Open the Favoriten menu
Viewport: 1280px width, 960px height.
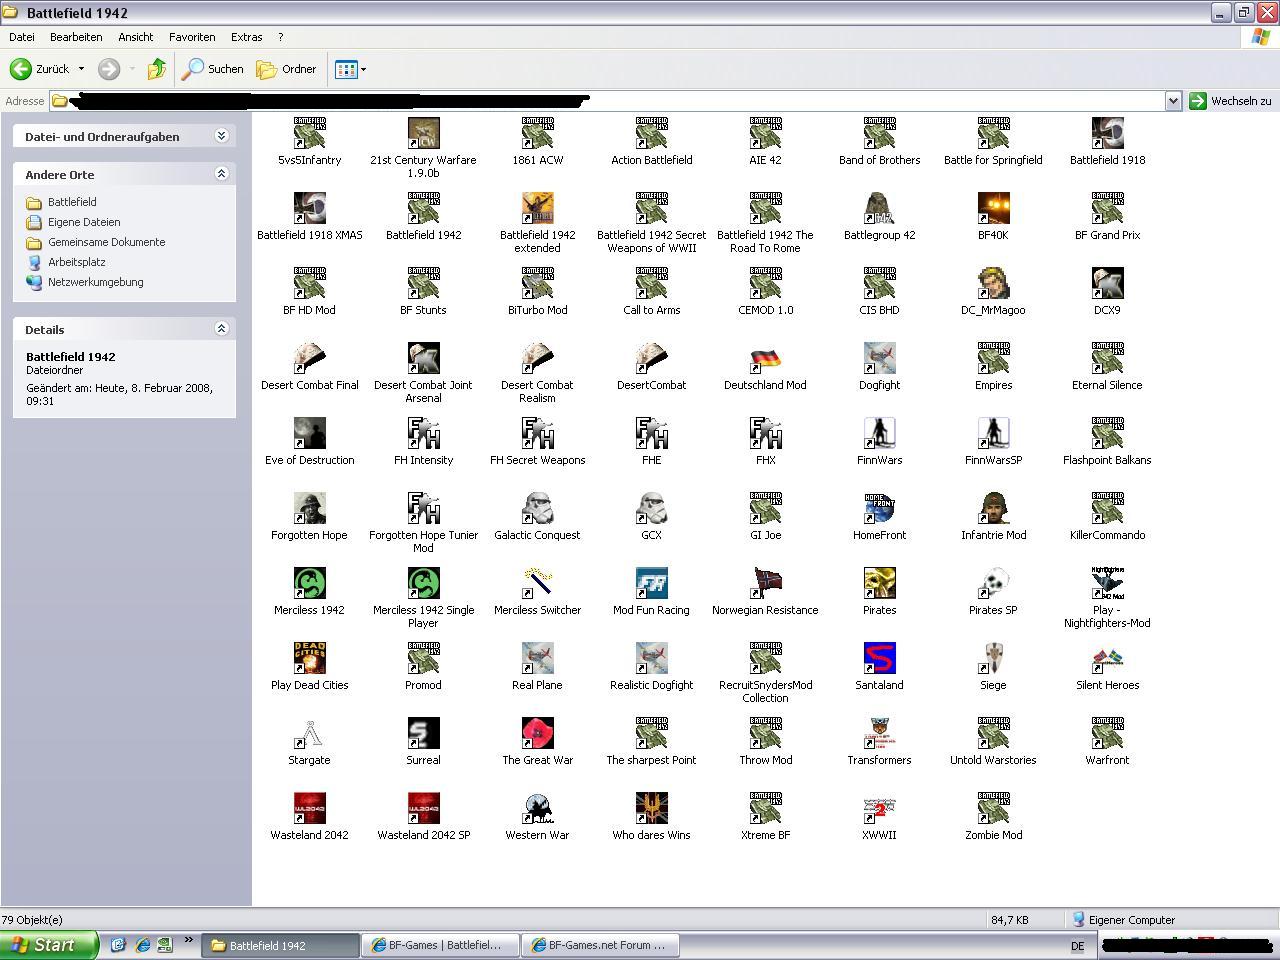coord(192,37)
